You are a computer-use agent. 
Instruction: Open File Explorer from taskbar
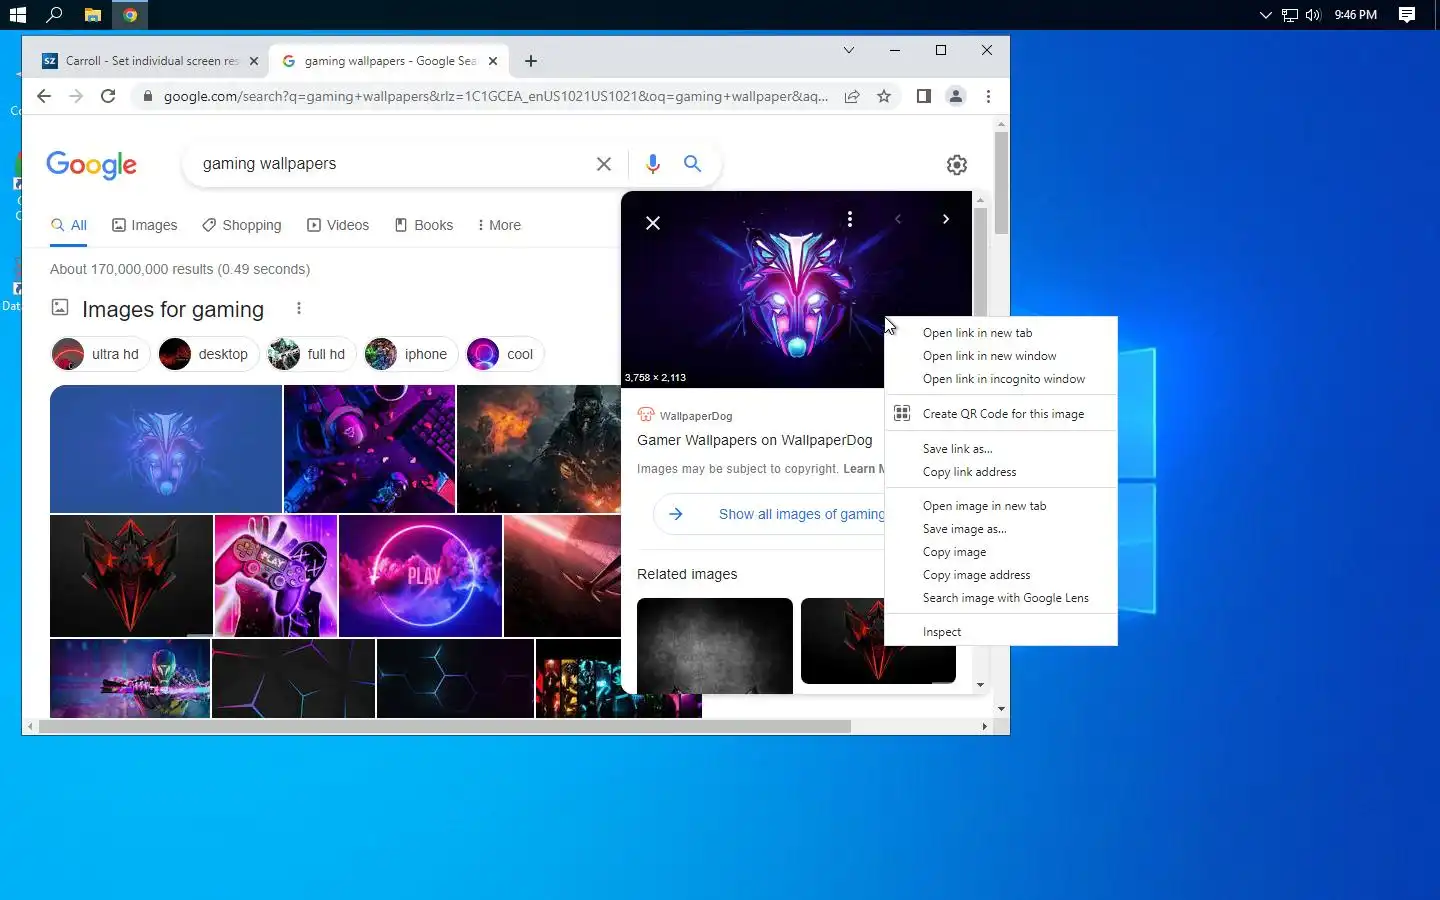click(92, 14)
